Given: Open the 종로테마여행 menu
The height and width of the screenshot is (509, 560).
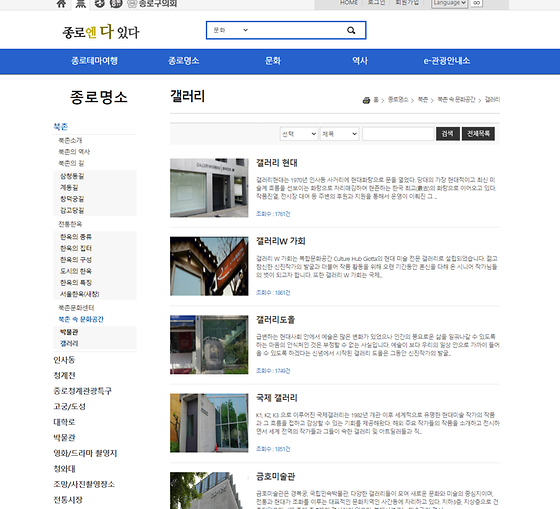Looking at the screenshot, I should coord(94,61).
